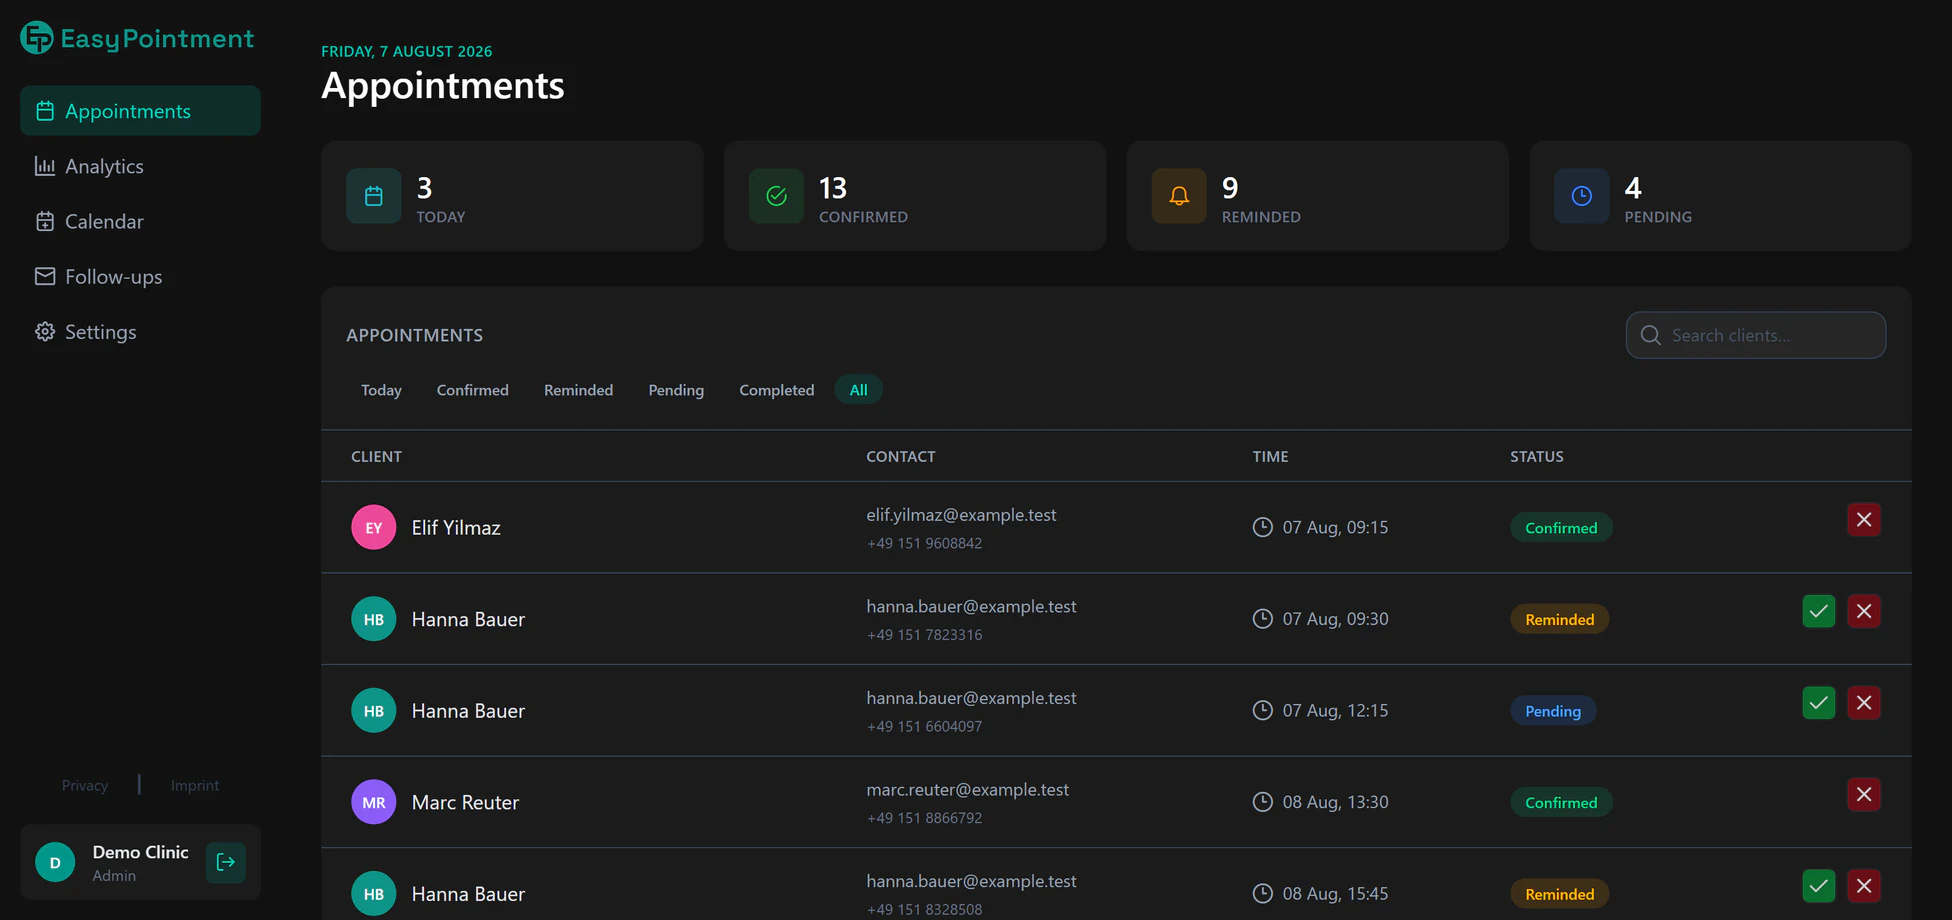This screenshot has height=920, width=1952.
Task: Show the Pending filter tab
Action: point(676,390)
